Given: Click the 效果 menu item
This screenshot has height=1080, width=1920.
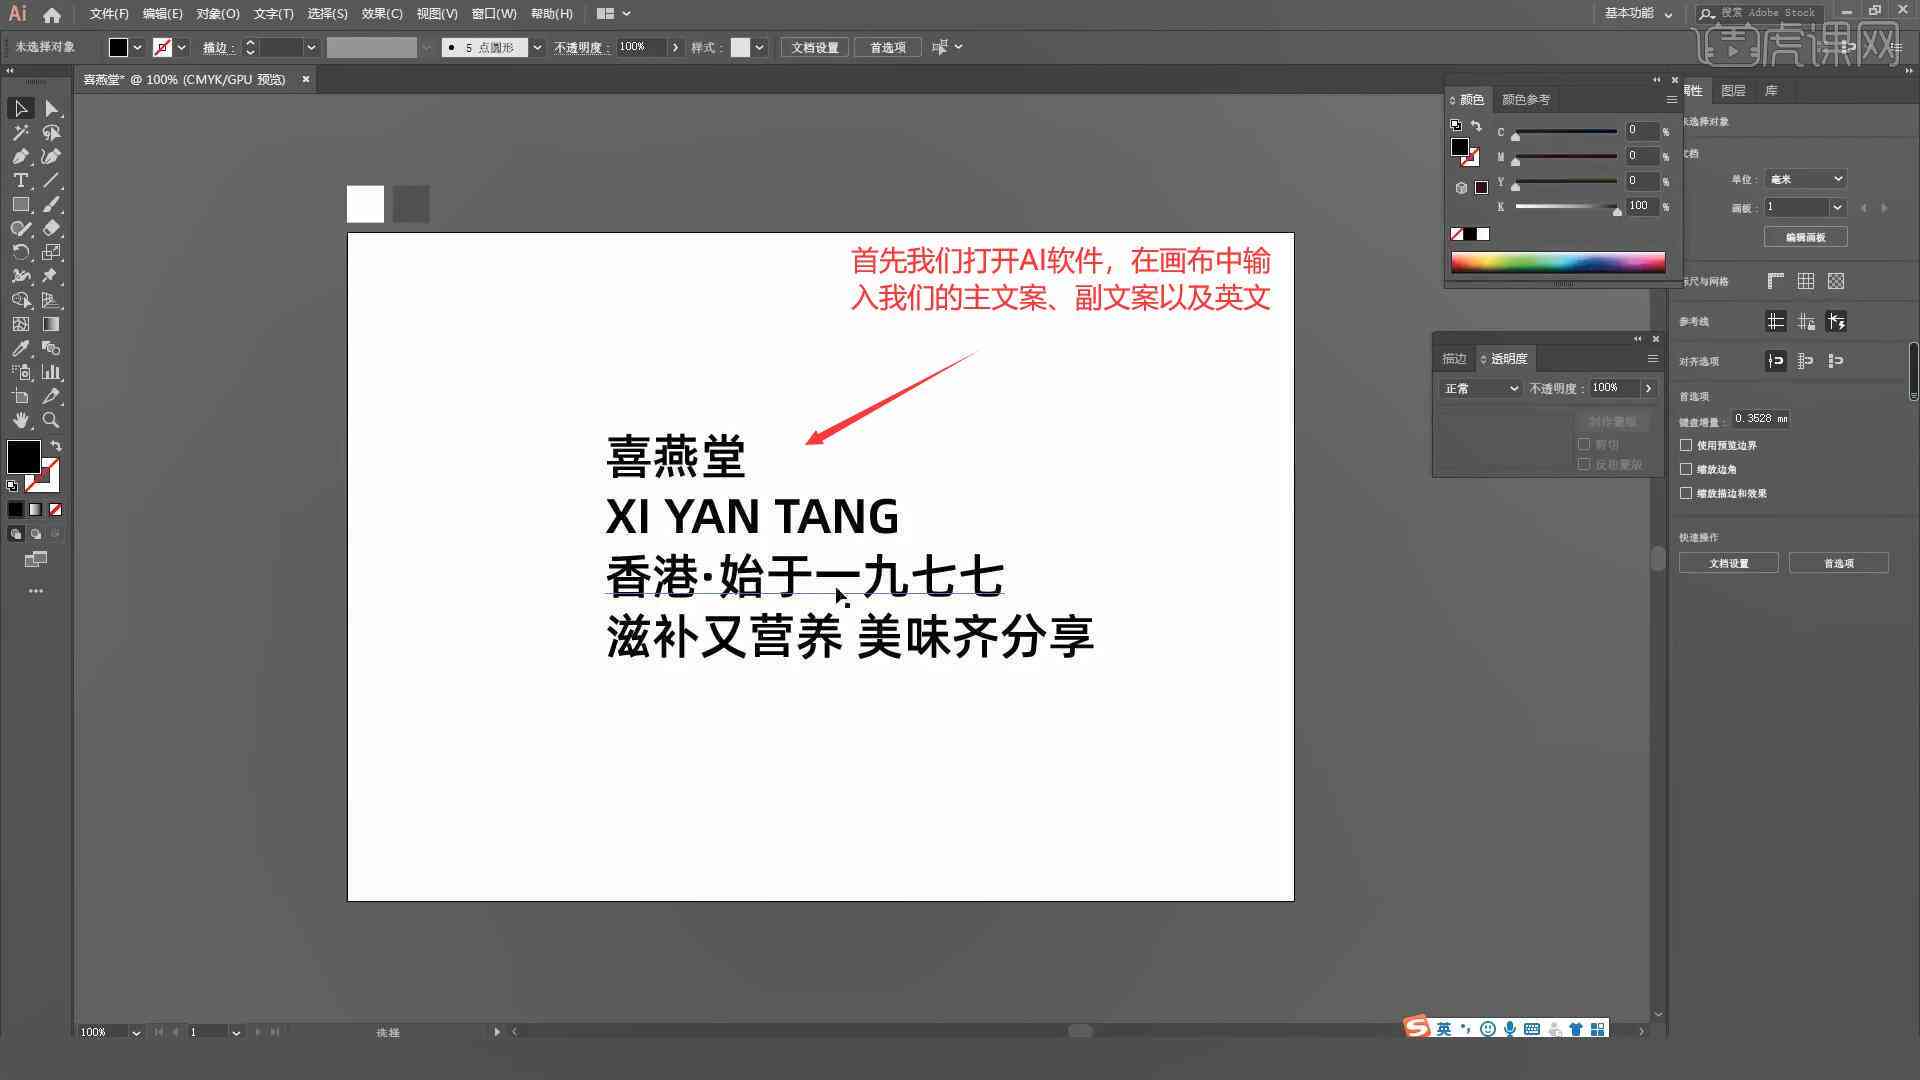Looking at the screenshot, I should pos(375,13).
